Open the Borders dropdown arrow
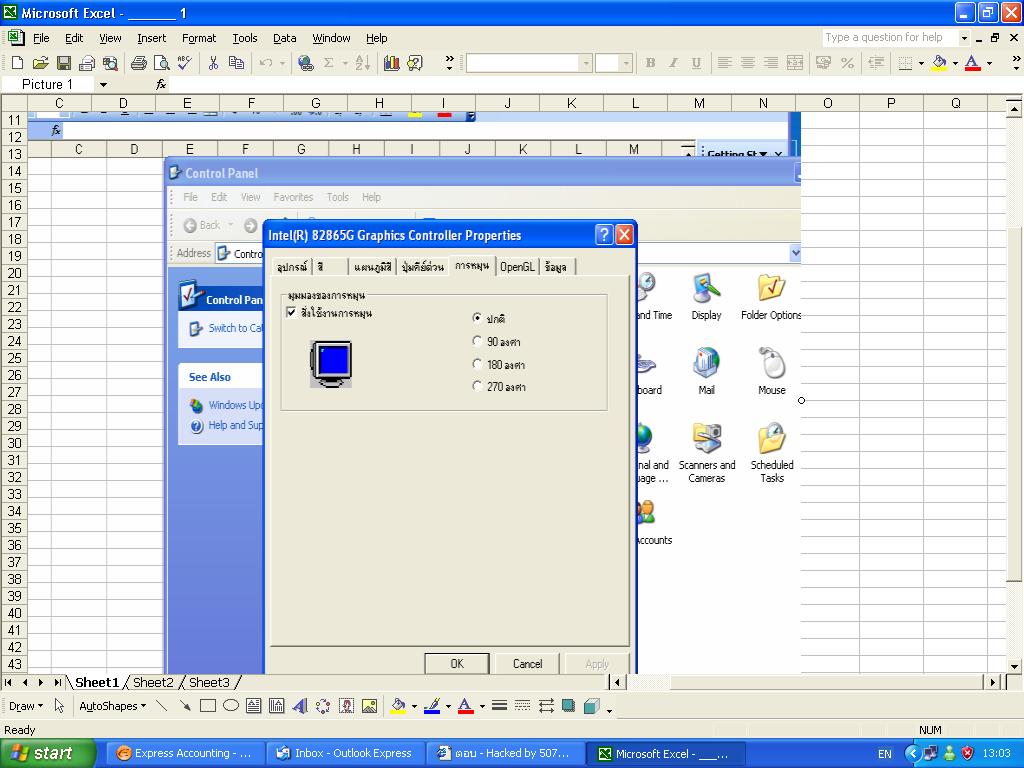The image size is (1024, 768). (x=921, y=63)
